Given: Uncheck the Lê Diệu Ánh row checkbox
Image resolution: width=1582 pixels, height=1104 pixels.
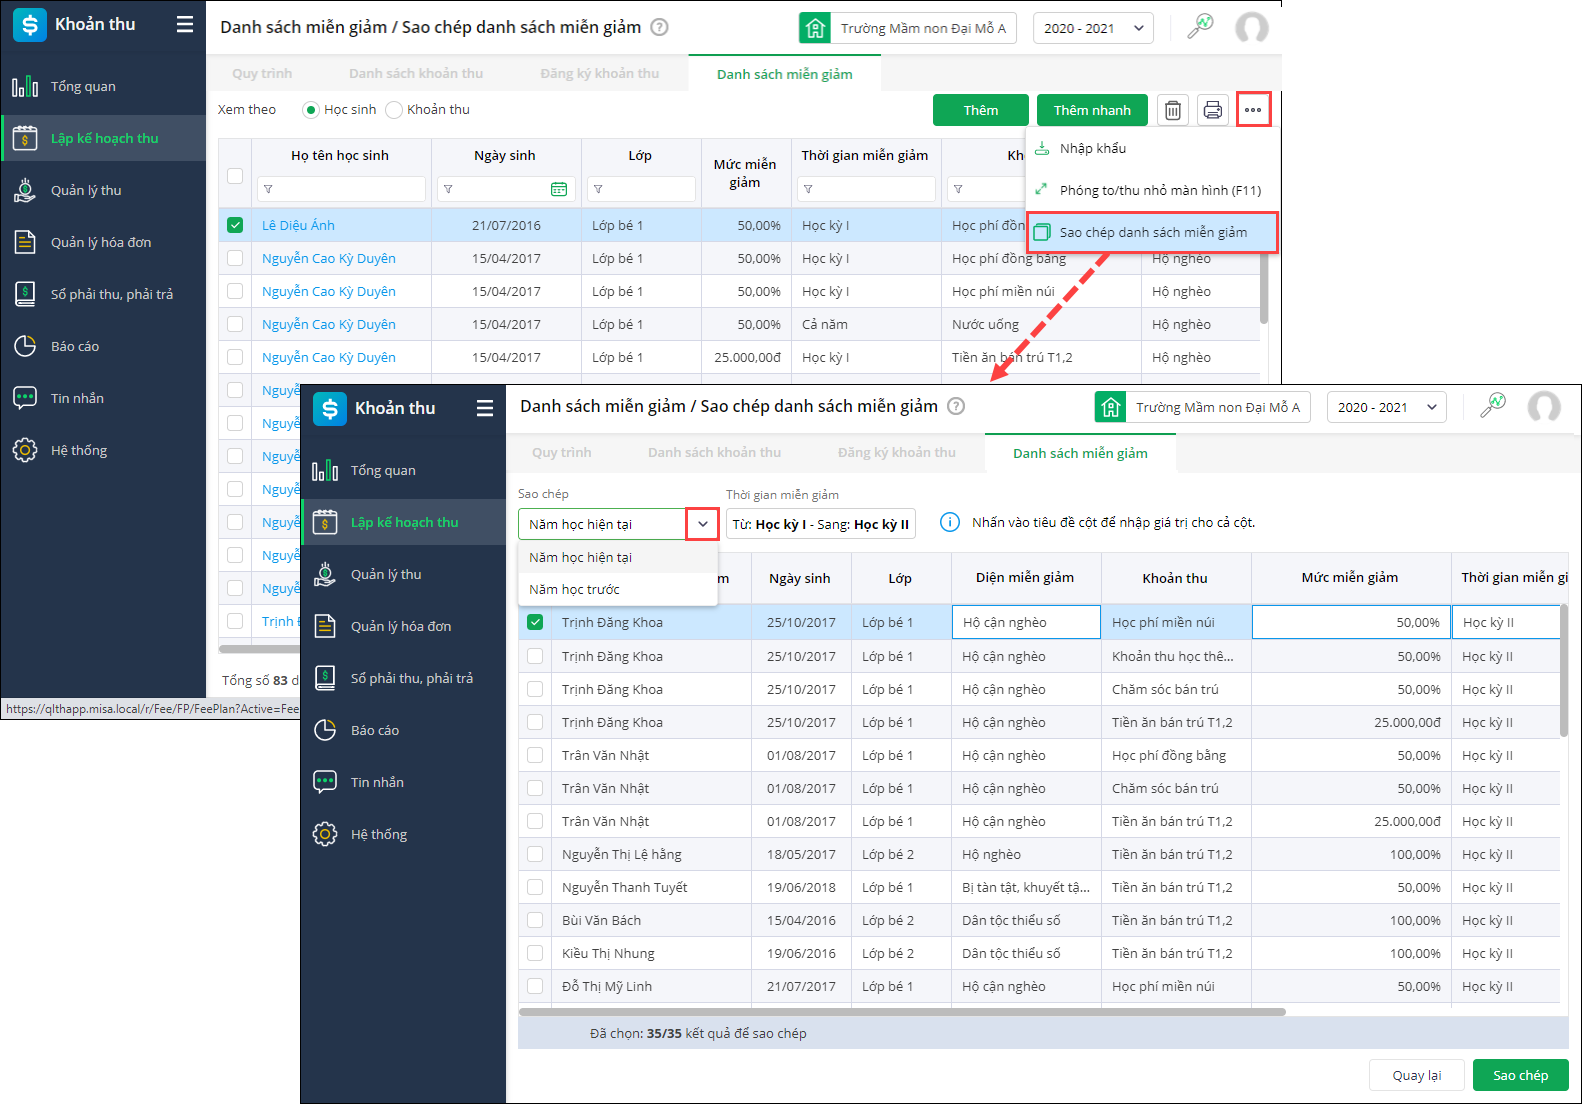Looking at the screenshot, I should (x=235, y=225).
